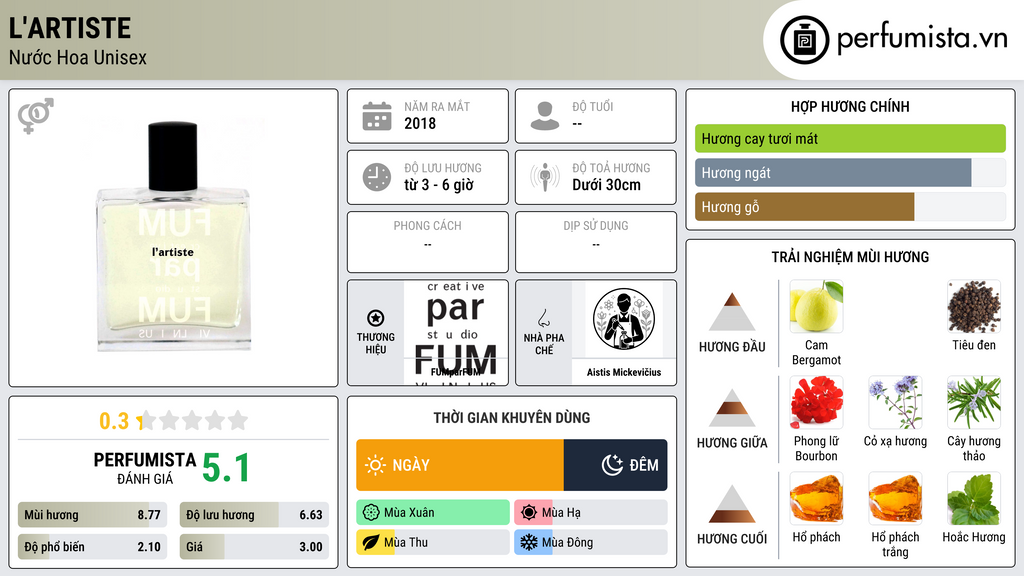The image size is (1024, 576).
Task: Click the unisex gender symbol icon
Action: tap(36, 116)
